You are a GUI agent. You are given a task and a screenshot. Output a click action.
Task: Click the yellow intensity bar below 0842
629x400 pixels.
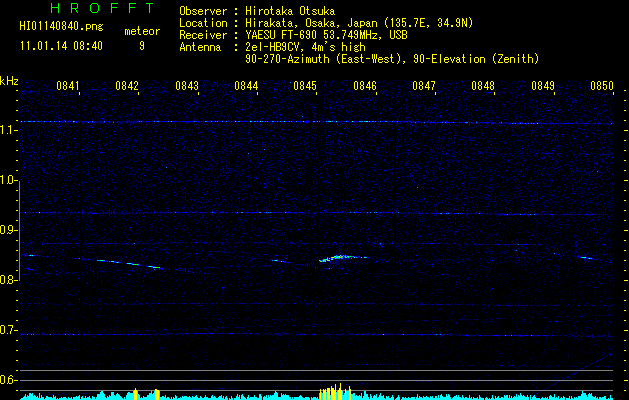(x=136, y=394)
